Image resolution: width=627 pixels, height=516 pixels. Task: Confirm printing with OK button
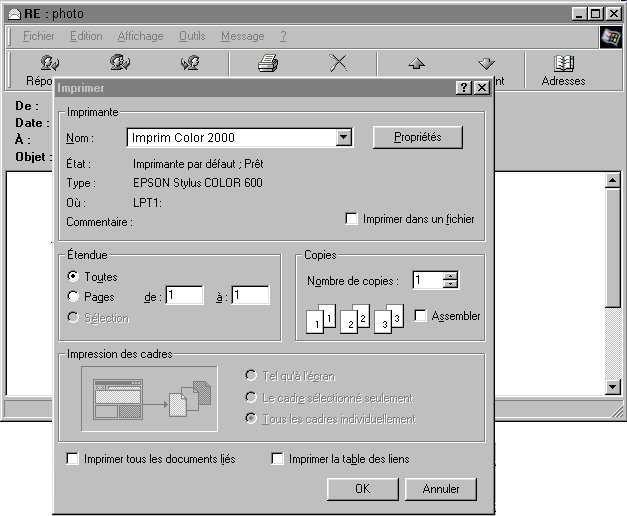point(363,489)
